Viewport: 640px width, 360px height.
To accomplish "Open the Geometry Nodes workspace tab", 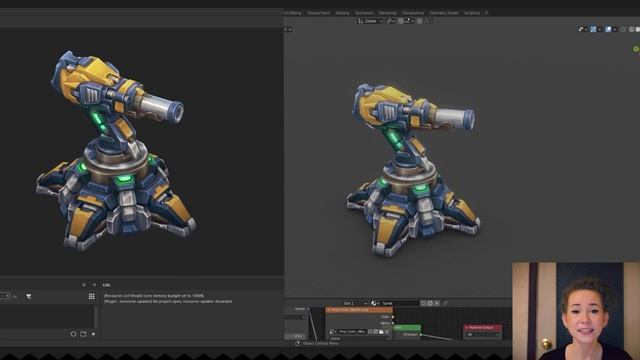I will click(444, 13).
